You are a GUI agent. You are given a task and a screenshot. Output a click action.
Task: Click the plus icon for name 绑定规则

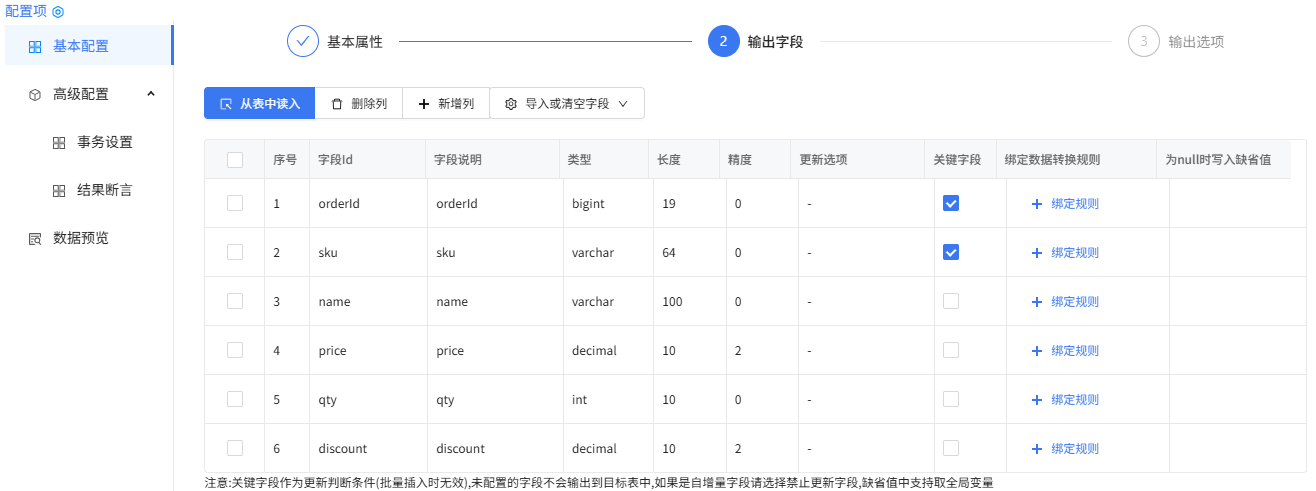pos(1037,302)
